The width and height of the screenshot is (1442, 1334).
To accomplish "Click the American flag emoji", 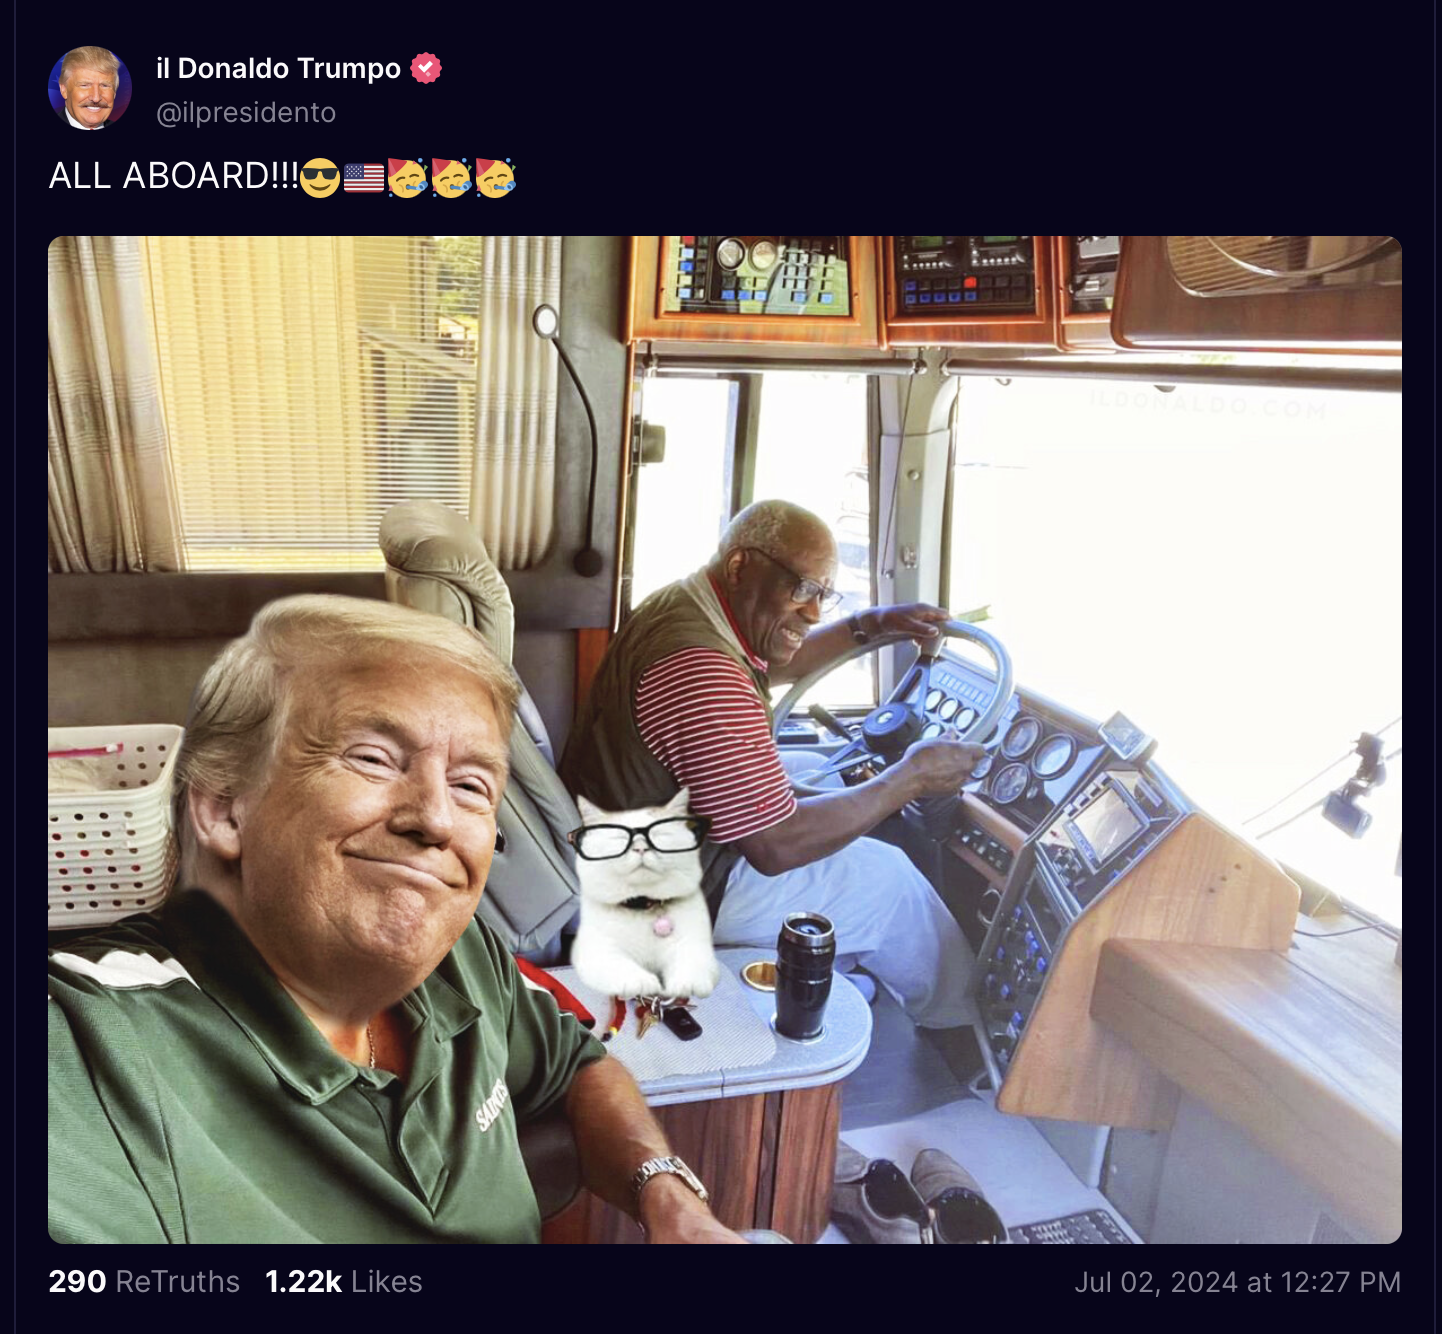I will pyautogui.click(x=364, y=177).
